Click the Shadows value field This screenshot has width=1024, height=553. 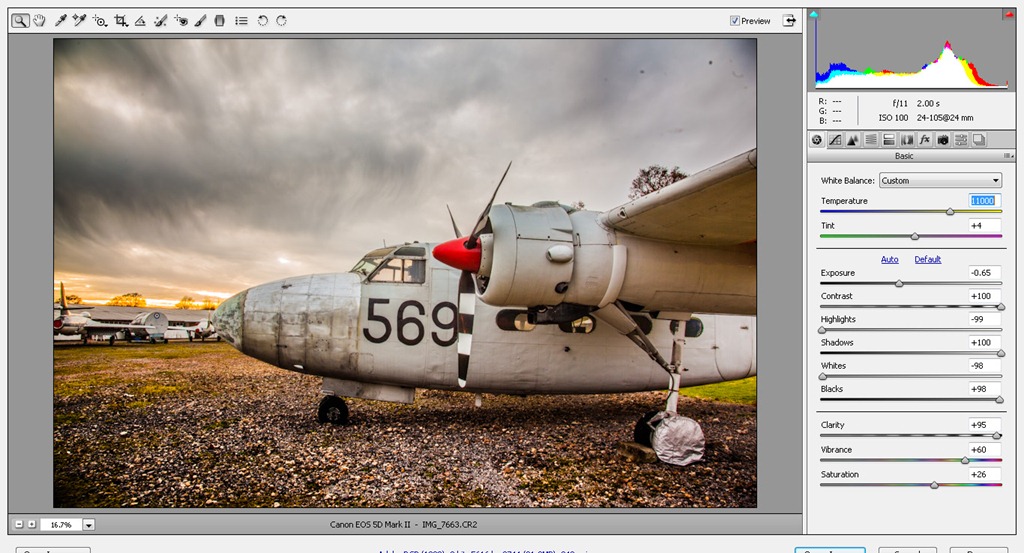984,342
